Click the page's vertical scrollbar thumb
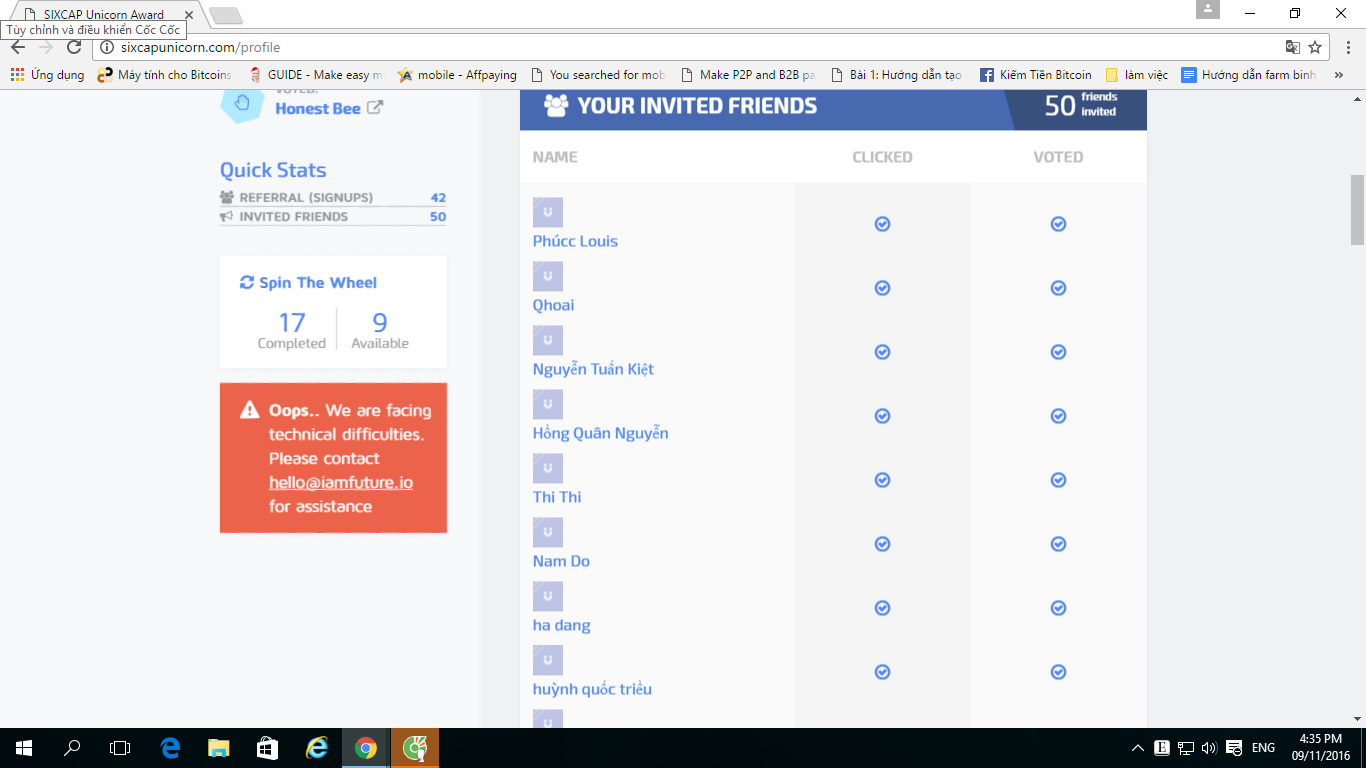Viewport: 1366px width, 768px height. point(1357,210)
